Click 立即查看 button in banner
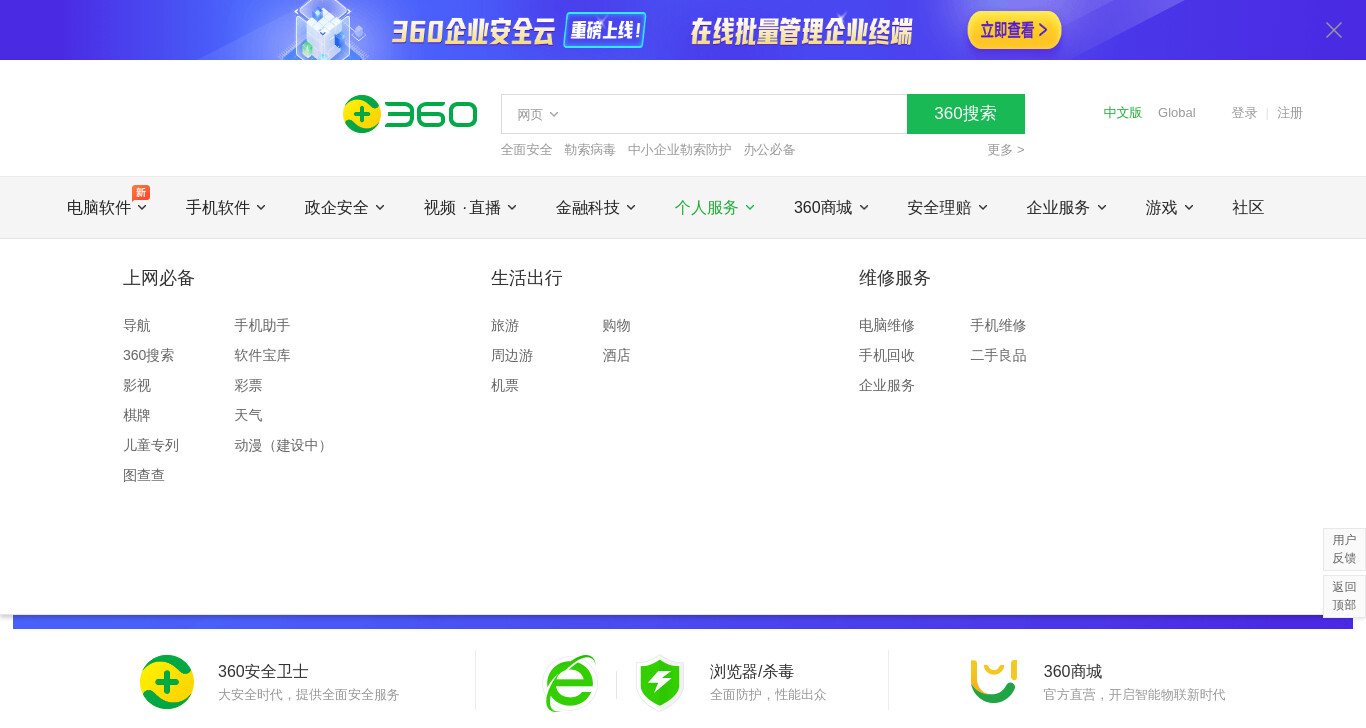 pos(1014,30)
